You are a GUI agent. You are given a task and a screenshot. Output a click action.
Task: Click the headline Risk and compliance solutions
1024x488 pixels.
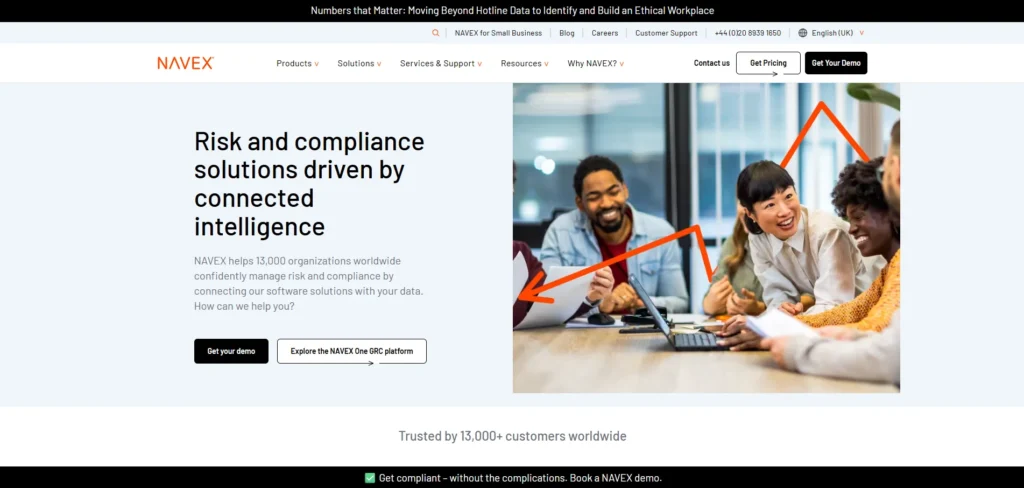(x=309, y=184)
